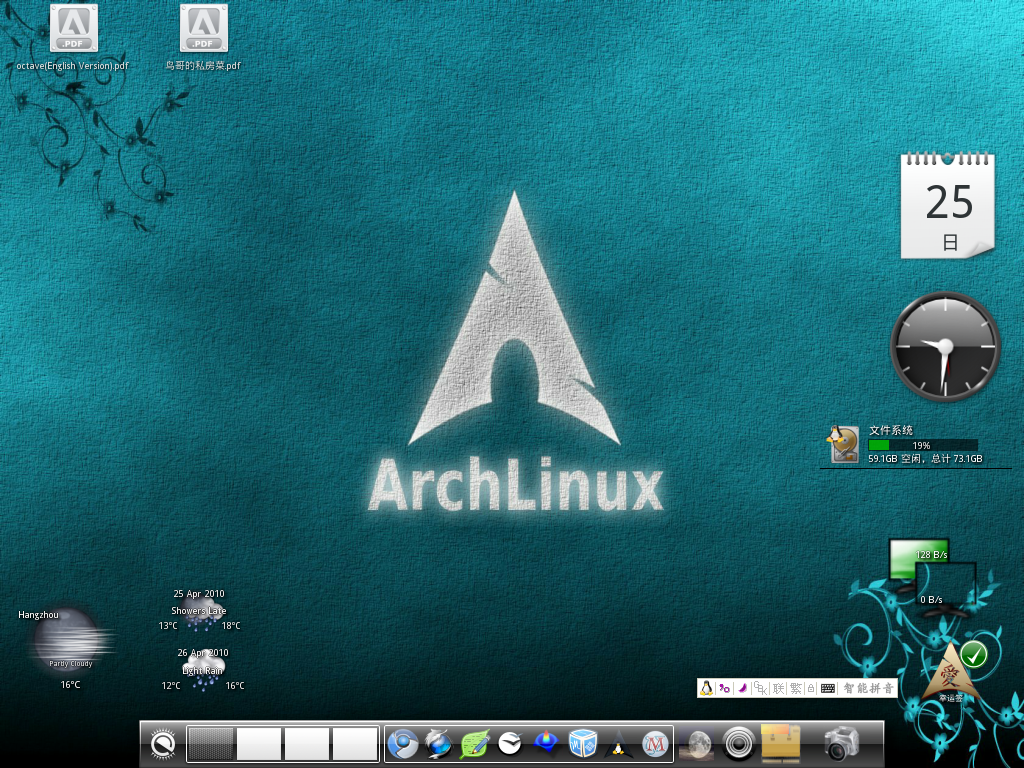Open the red M circle application
Viewport: 1024px width, 768px height.
654,743
